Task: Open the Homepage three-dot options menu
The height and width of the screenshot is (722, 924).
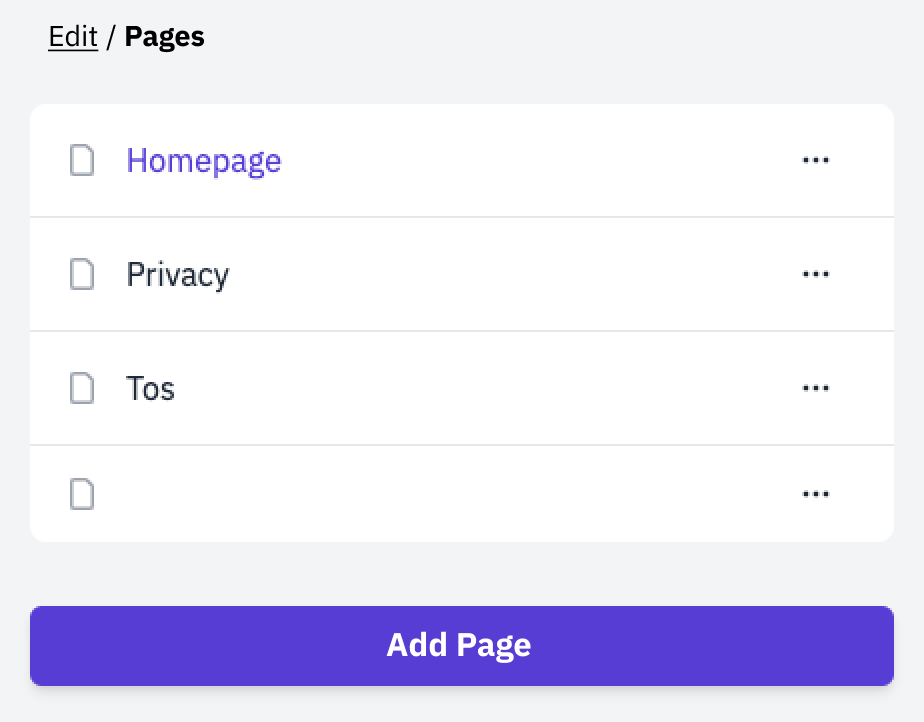Action: 816,160
